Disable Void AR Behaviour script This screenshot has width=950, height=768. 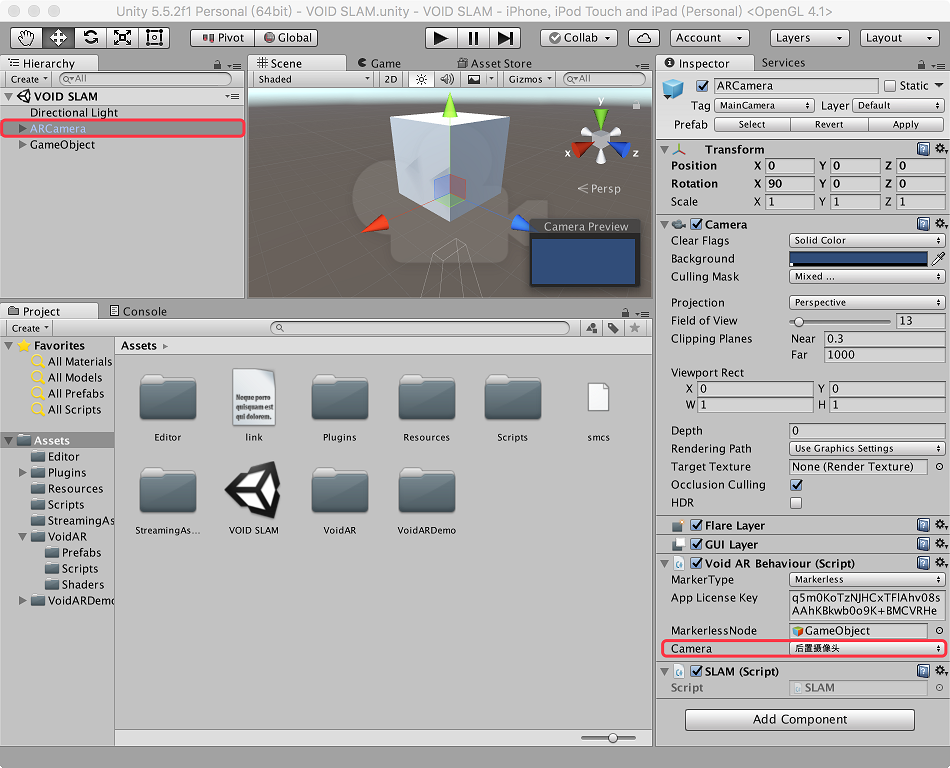click(697, 563)
